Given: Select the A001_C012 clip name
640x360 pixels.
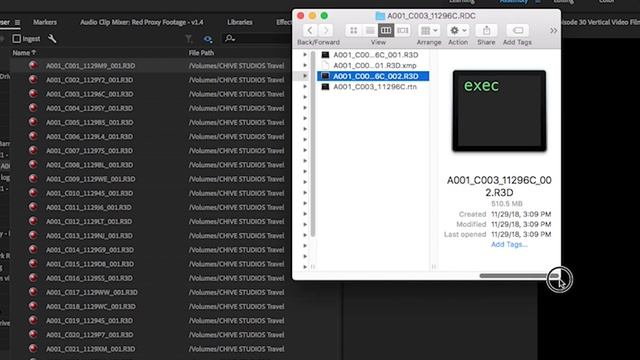Looking at the screenshot, I should click(89, 221).
